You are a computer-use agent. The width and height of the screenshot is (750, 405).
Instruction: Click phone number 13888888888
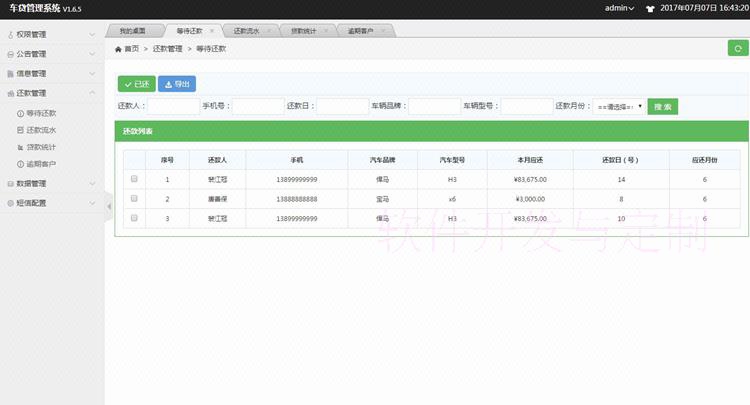(297, 199)
